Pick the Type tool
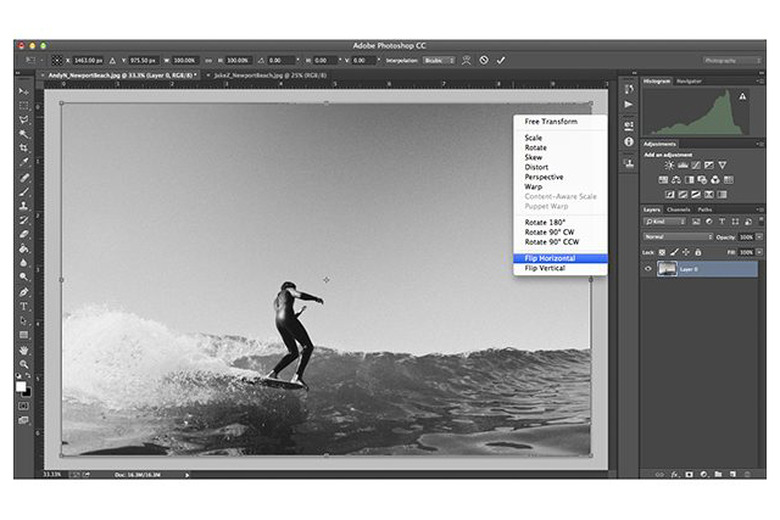This screenshot has width=780, height=520. point(24,306)
